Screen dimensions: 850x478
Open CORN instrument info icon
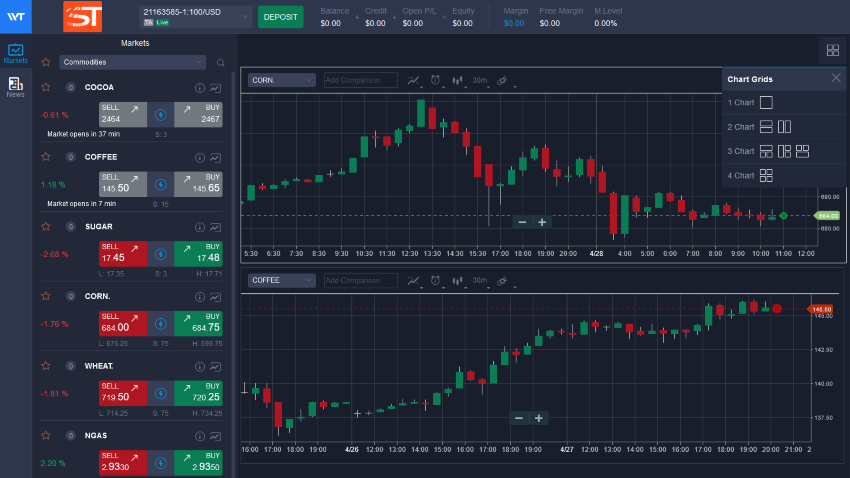click(200, 297)
